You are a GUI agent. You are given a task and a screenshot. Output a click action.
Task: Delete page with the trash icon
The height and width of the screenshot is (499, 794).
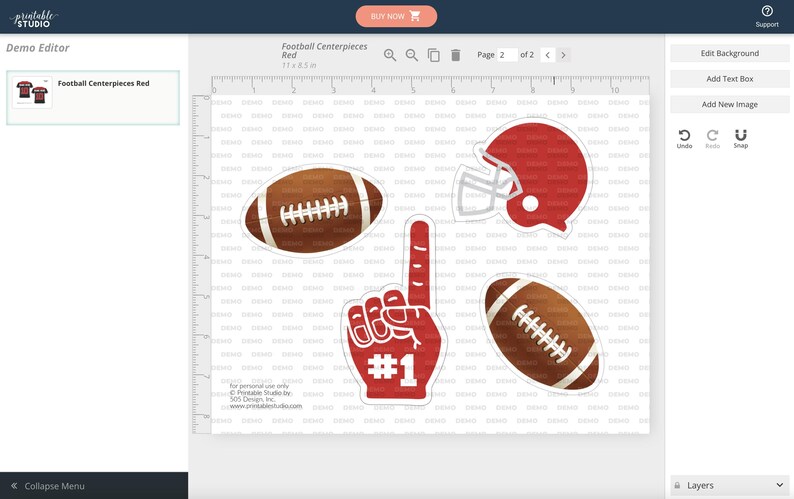456,55
